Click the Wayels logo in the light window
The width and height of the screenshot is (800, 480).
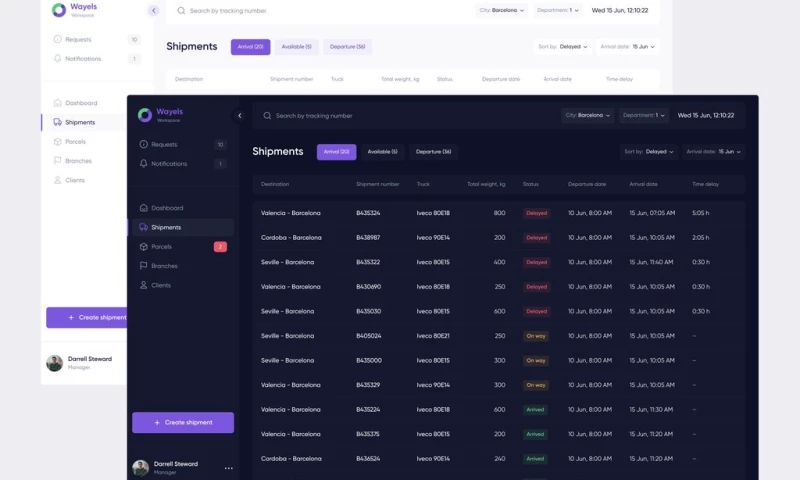pyautogui.click(x=59, y=10)
